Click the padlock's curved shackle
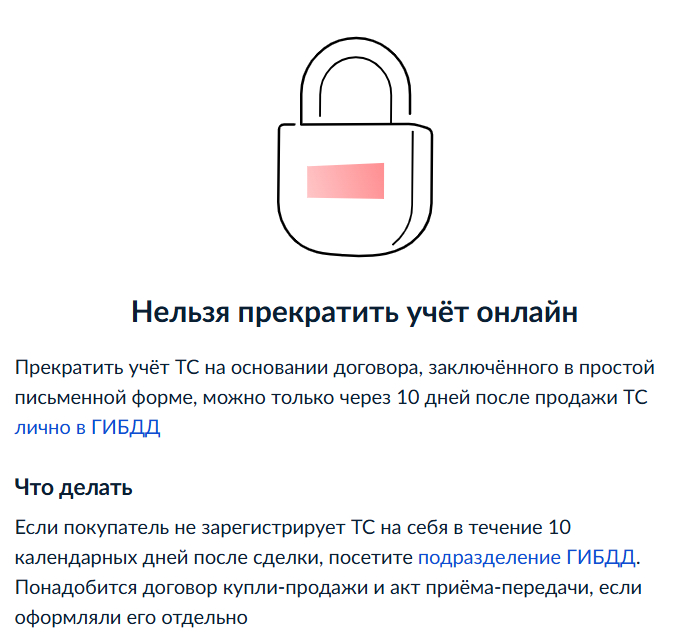691x643 pixels. click(x=355, y=80)
